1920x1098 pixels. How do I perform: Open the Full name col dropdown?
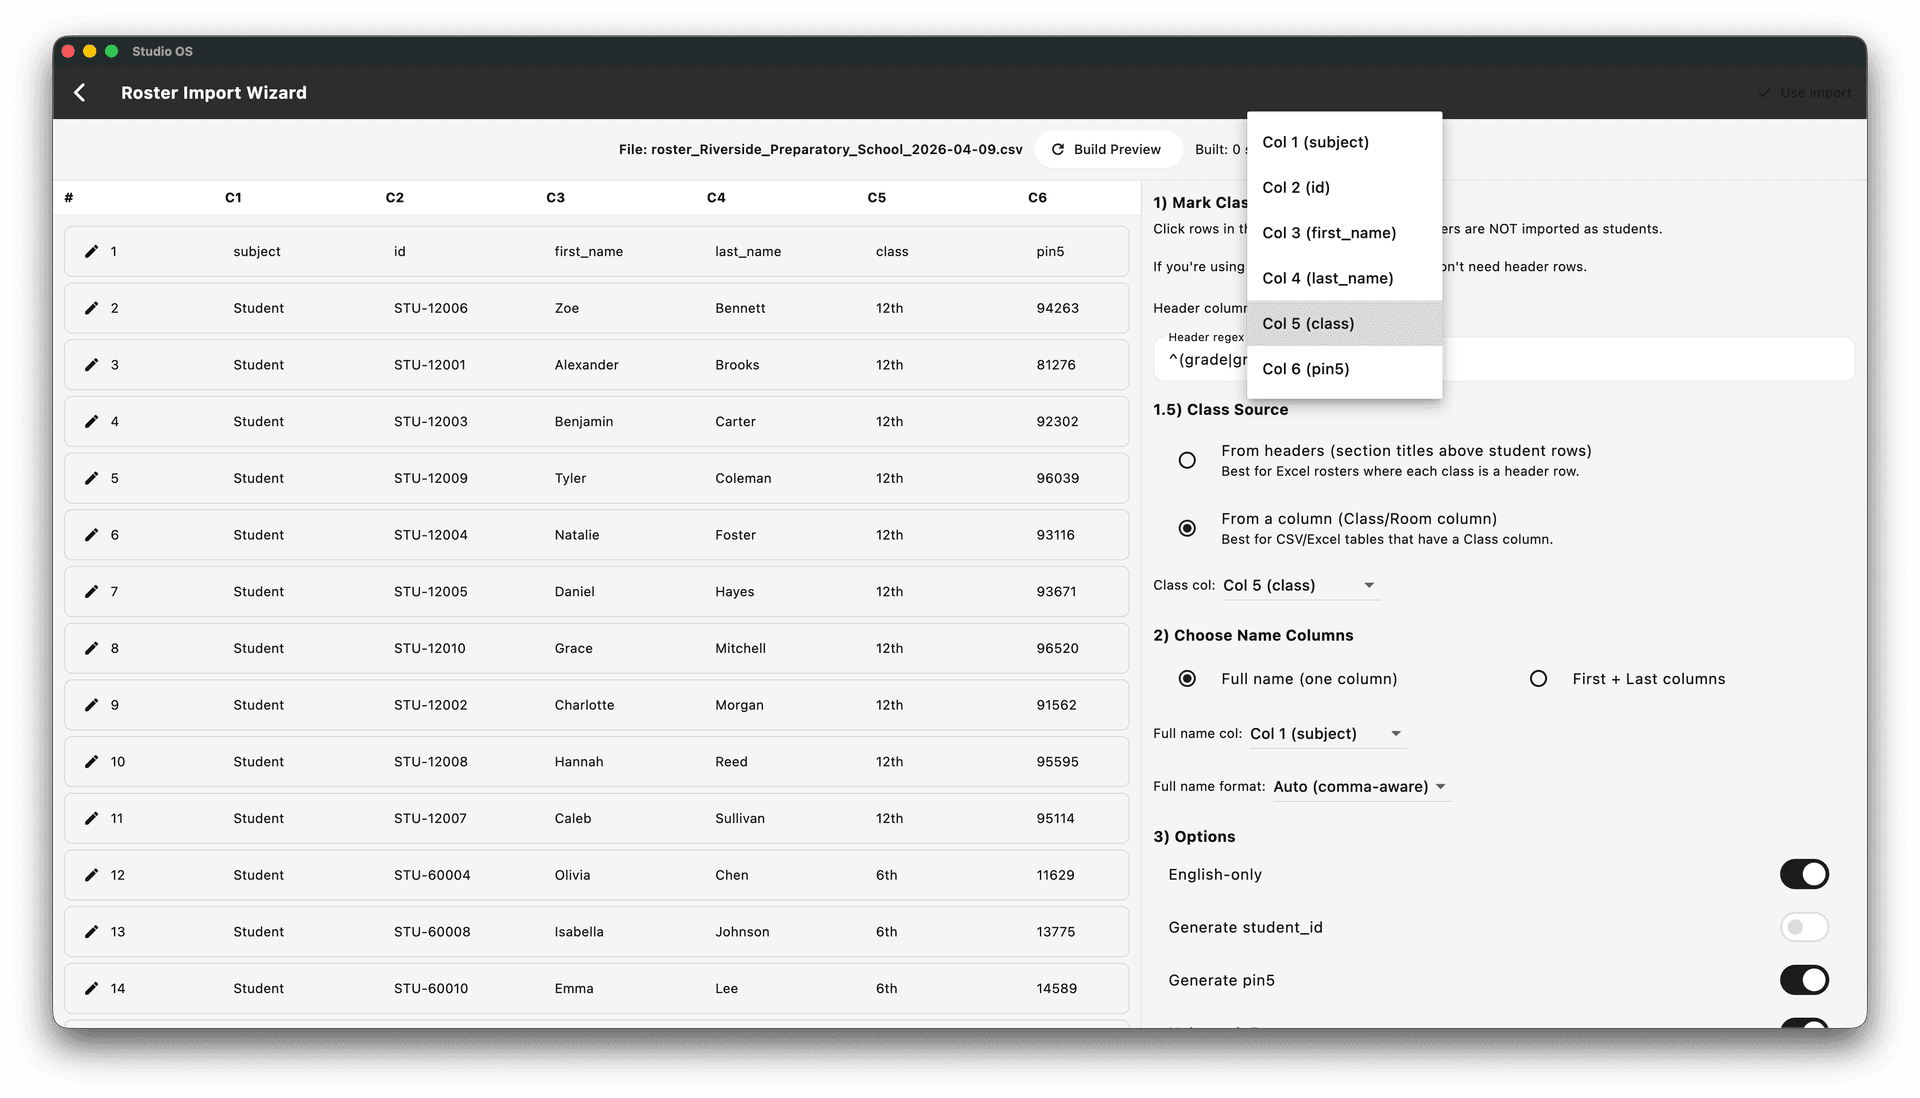click(1325, 733)
